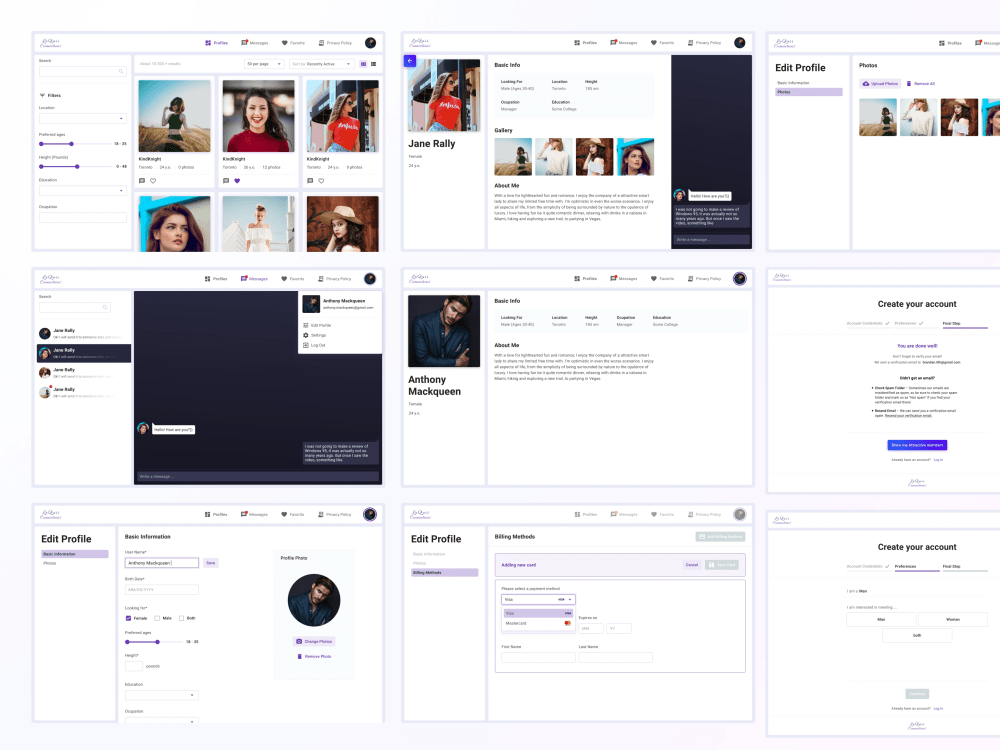Message the KindKnight with 12 photos
1000x750 pixels.
click(x=226, y=180)
